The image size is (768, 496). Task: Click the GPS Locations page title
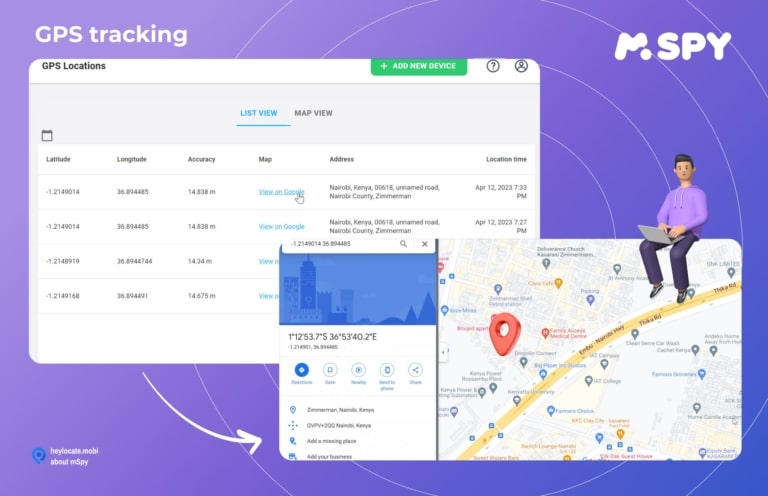pyautogui.click(x=73, y=66)
